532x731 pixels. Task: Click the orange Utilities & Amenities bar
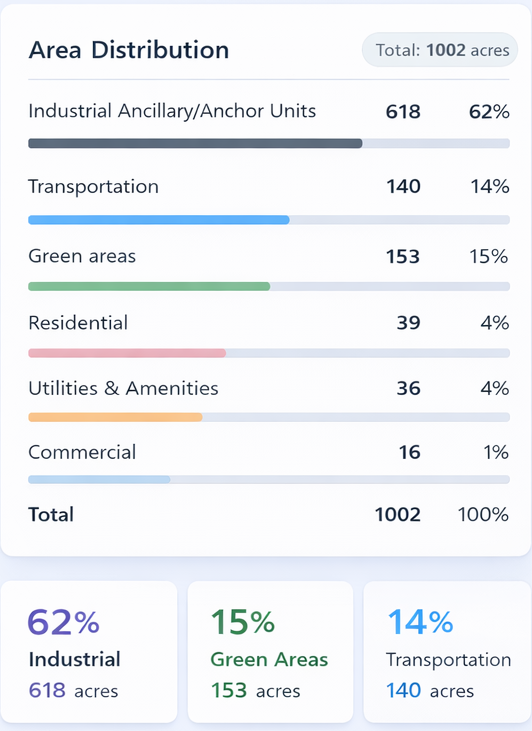click(x=116, y=417)
